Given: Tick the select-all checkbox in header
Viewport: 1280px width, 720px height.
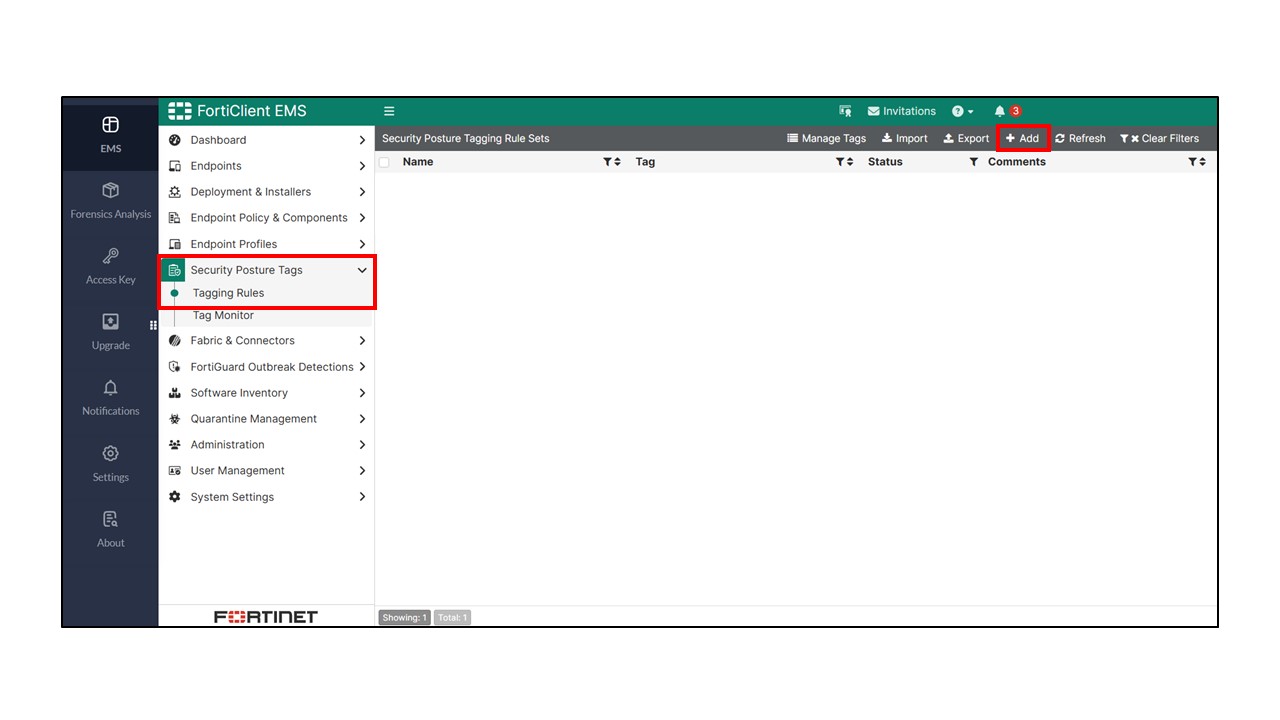Looking at the screenshot, I should point(384,162).
